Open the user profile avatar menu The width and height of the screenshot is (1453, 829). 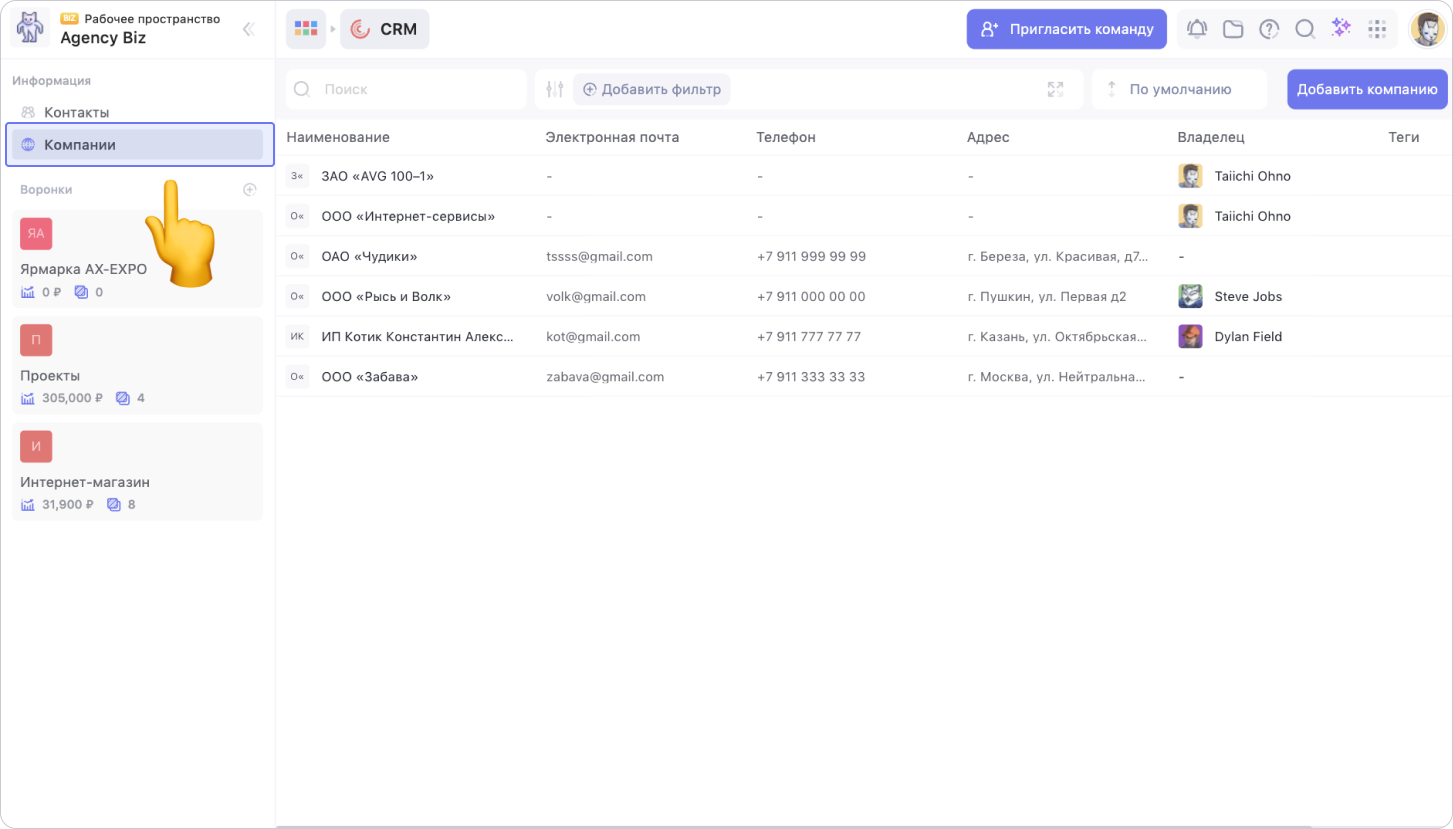pos(1427,29)
